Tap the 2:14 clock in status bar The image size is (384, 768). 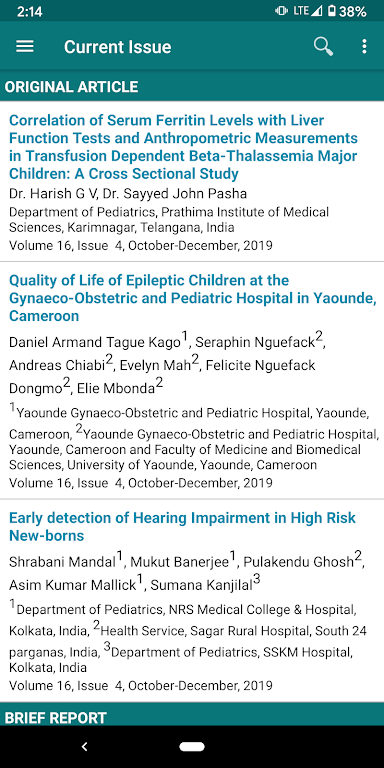[29, 11]
